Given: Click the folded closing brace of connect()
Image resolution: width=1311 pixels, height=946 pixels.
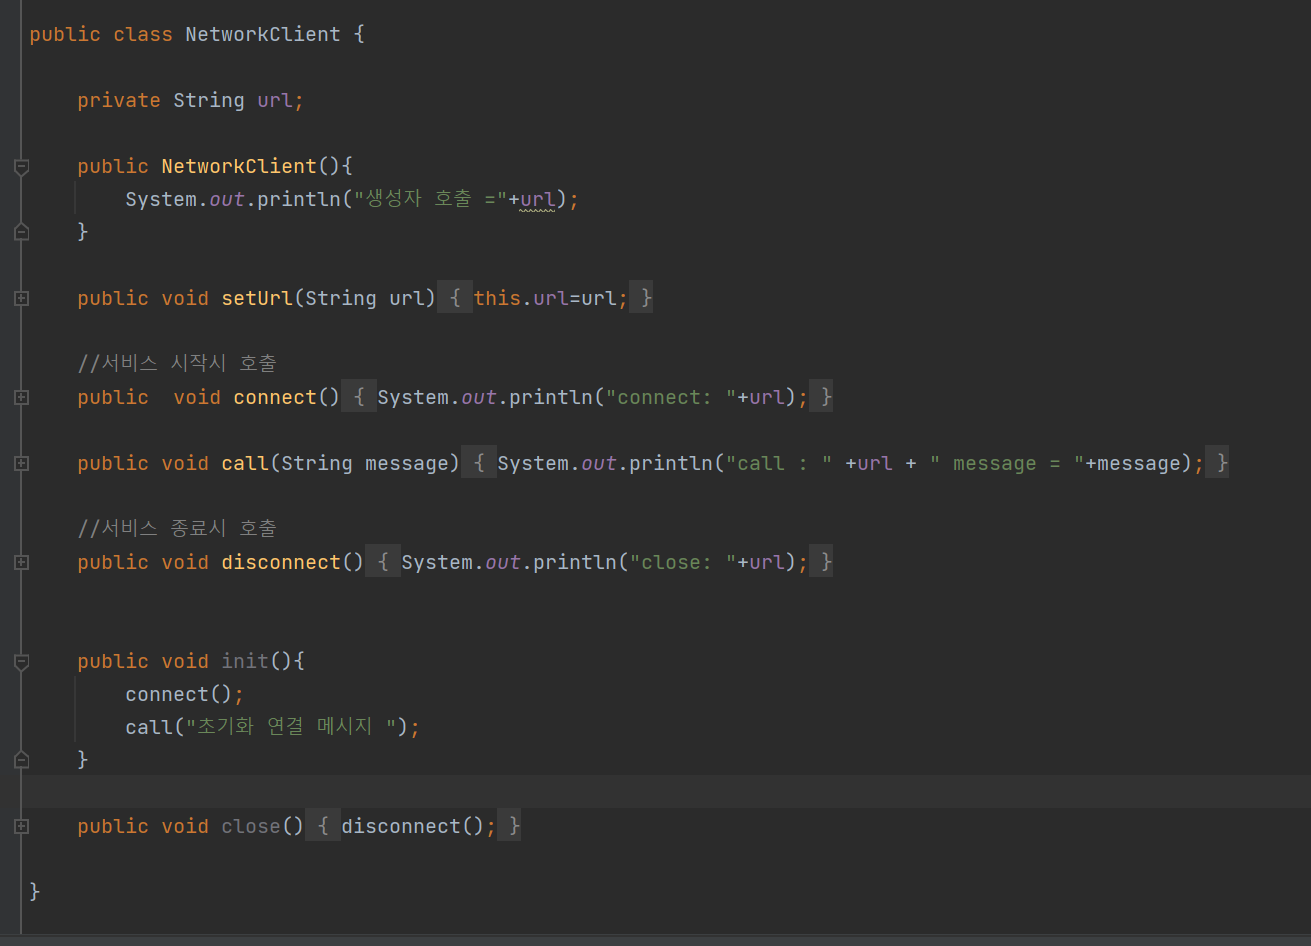Looking at the screenshot, I should [x=821, y=397].
